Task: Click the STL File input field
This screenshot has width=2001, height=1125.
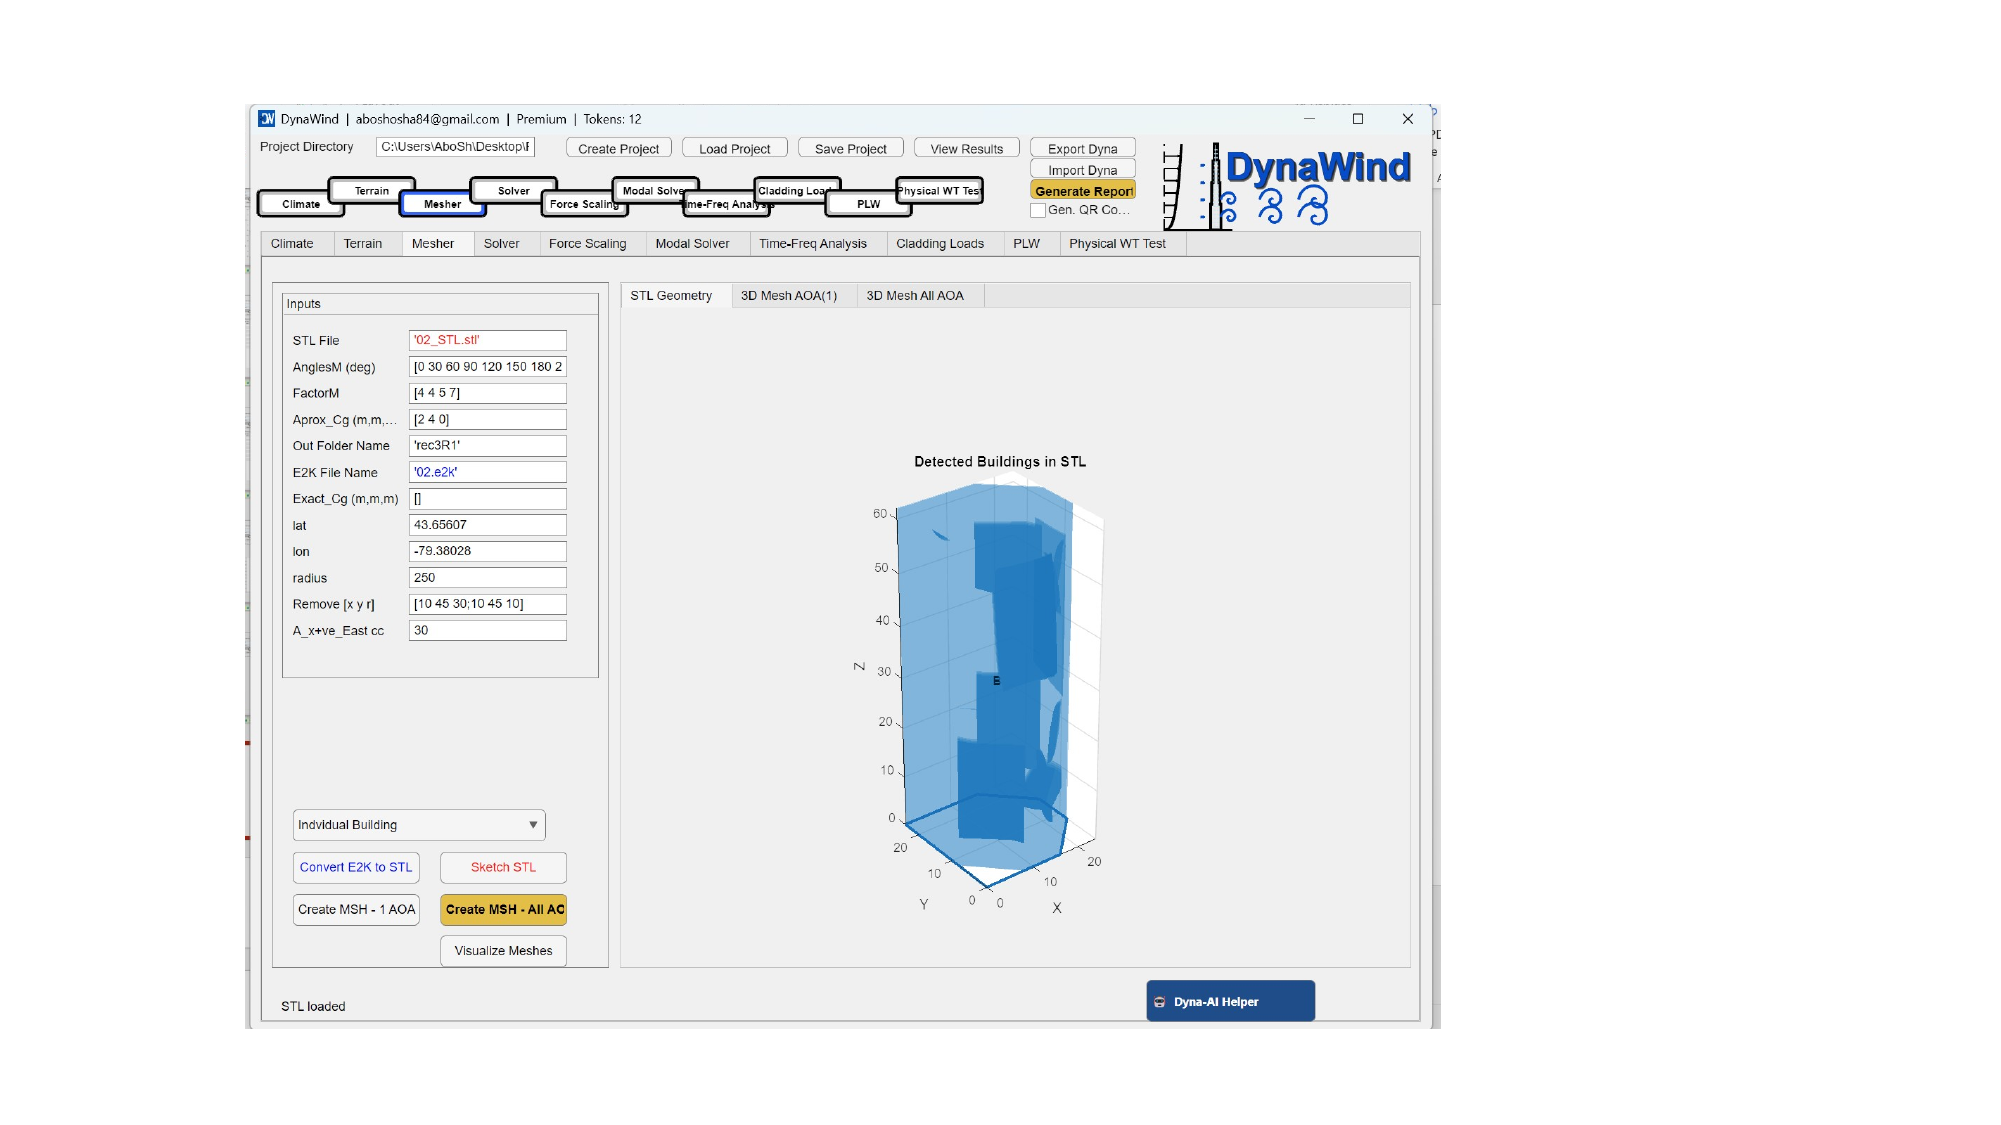Action: pos(487,340)
